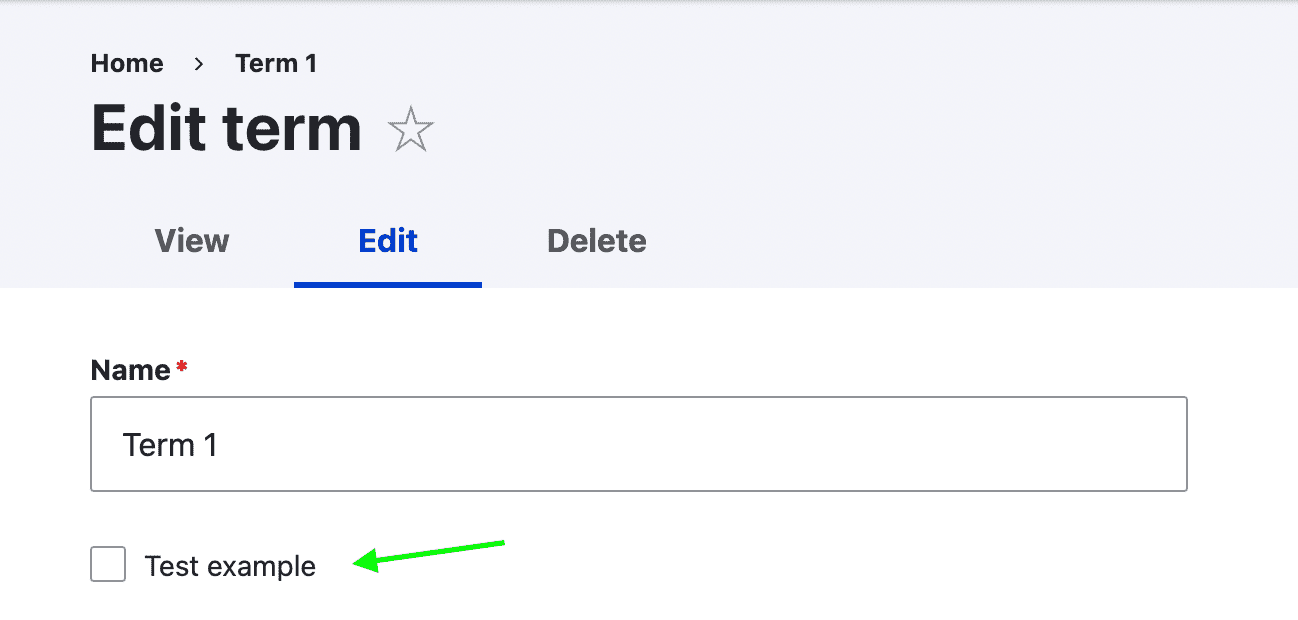Select the Edit tab
This screenshot has height=620, width=1298.
click(x=388, y=241)
